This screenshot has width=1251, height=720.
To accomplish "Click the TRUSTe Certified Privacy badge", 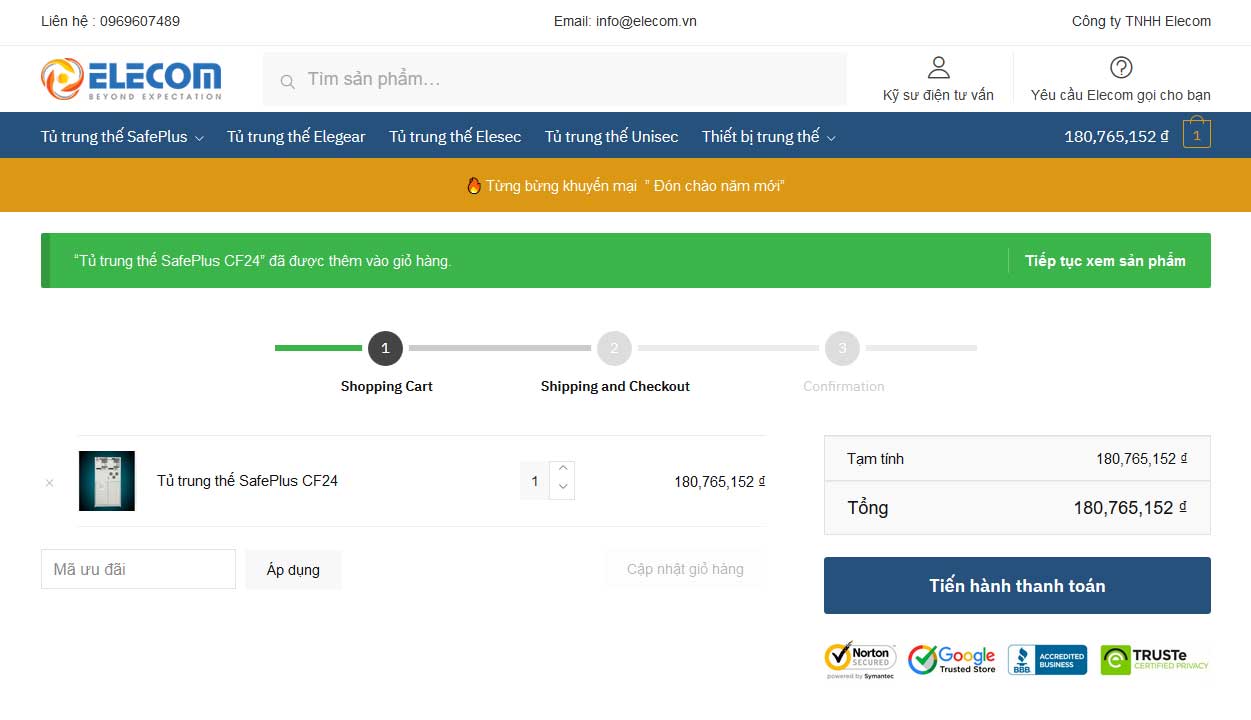I will (x=1155, y=660).
